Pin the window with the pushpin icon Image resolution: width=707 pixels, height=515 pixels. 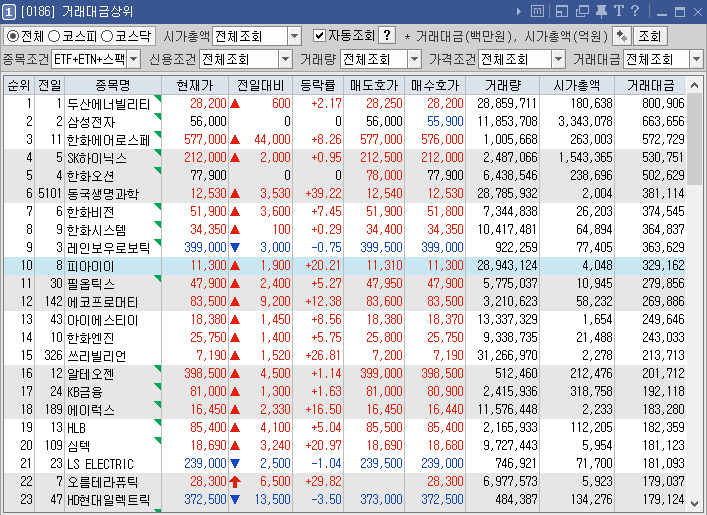click(x=601, y=11)
